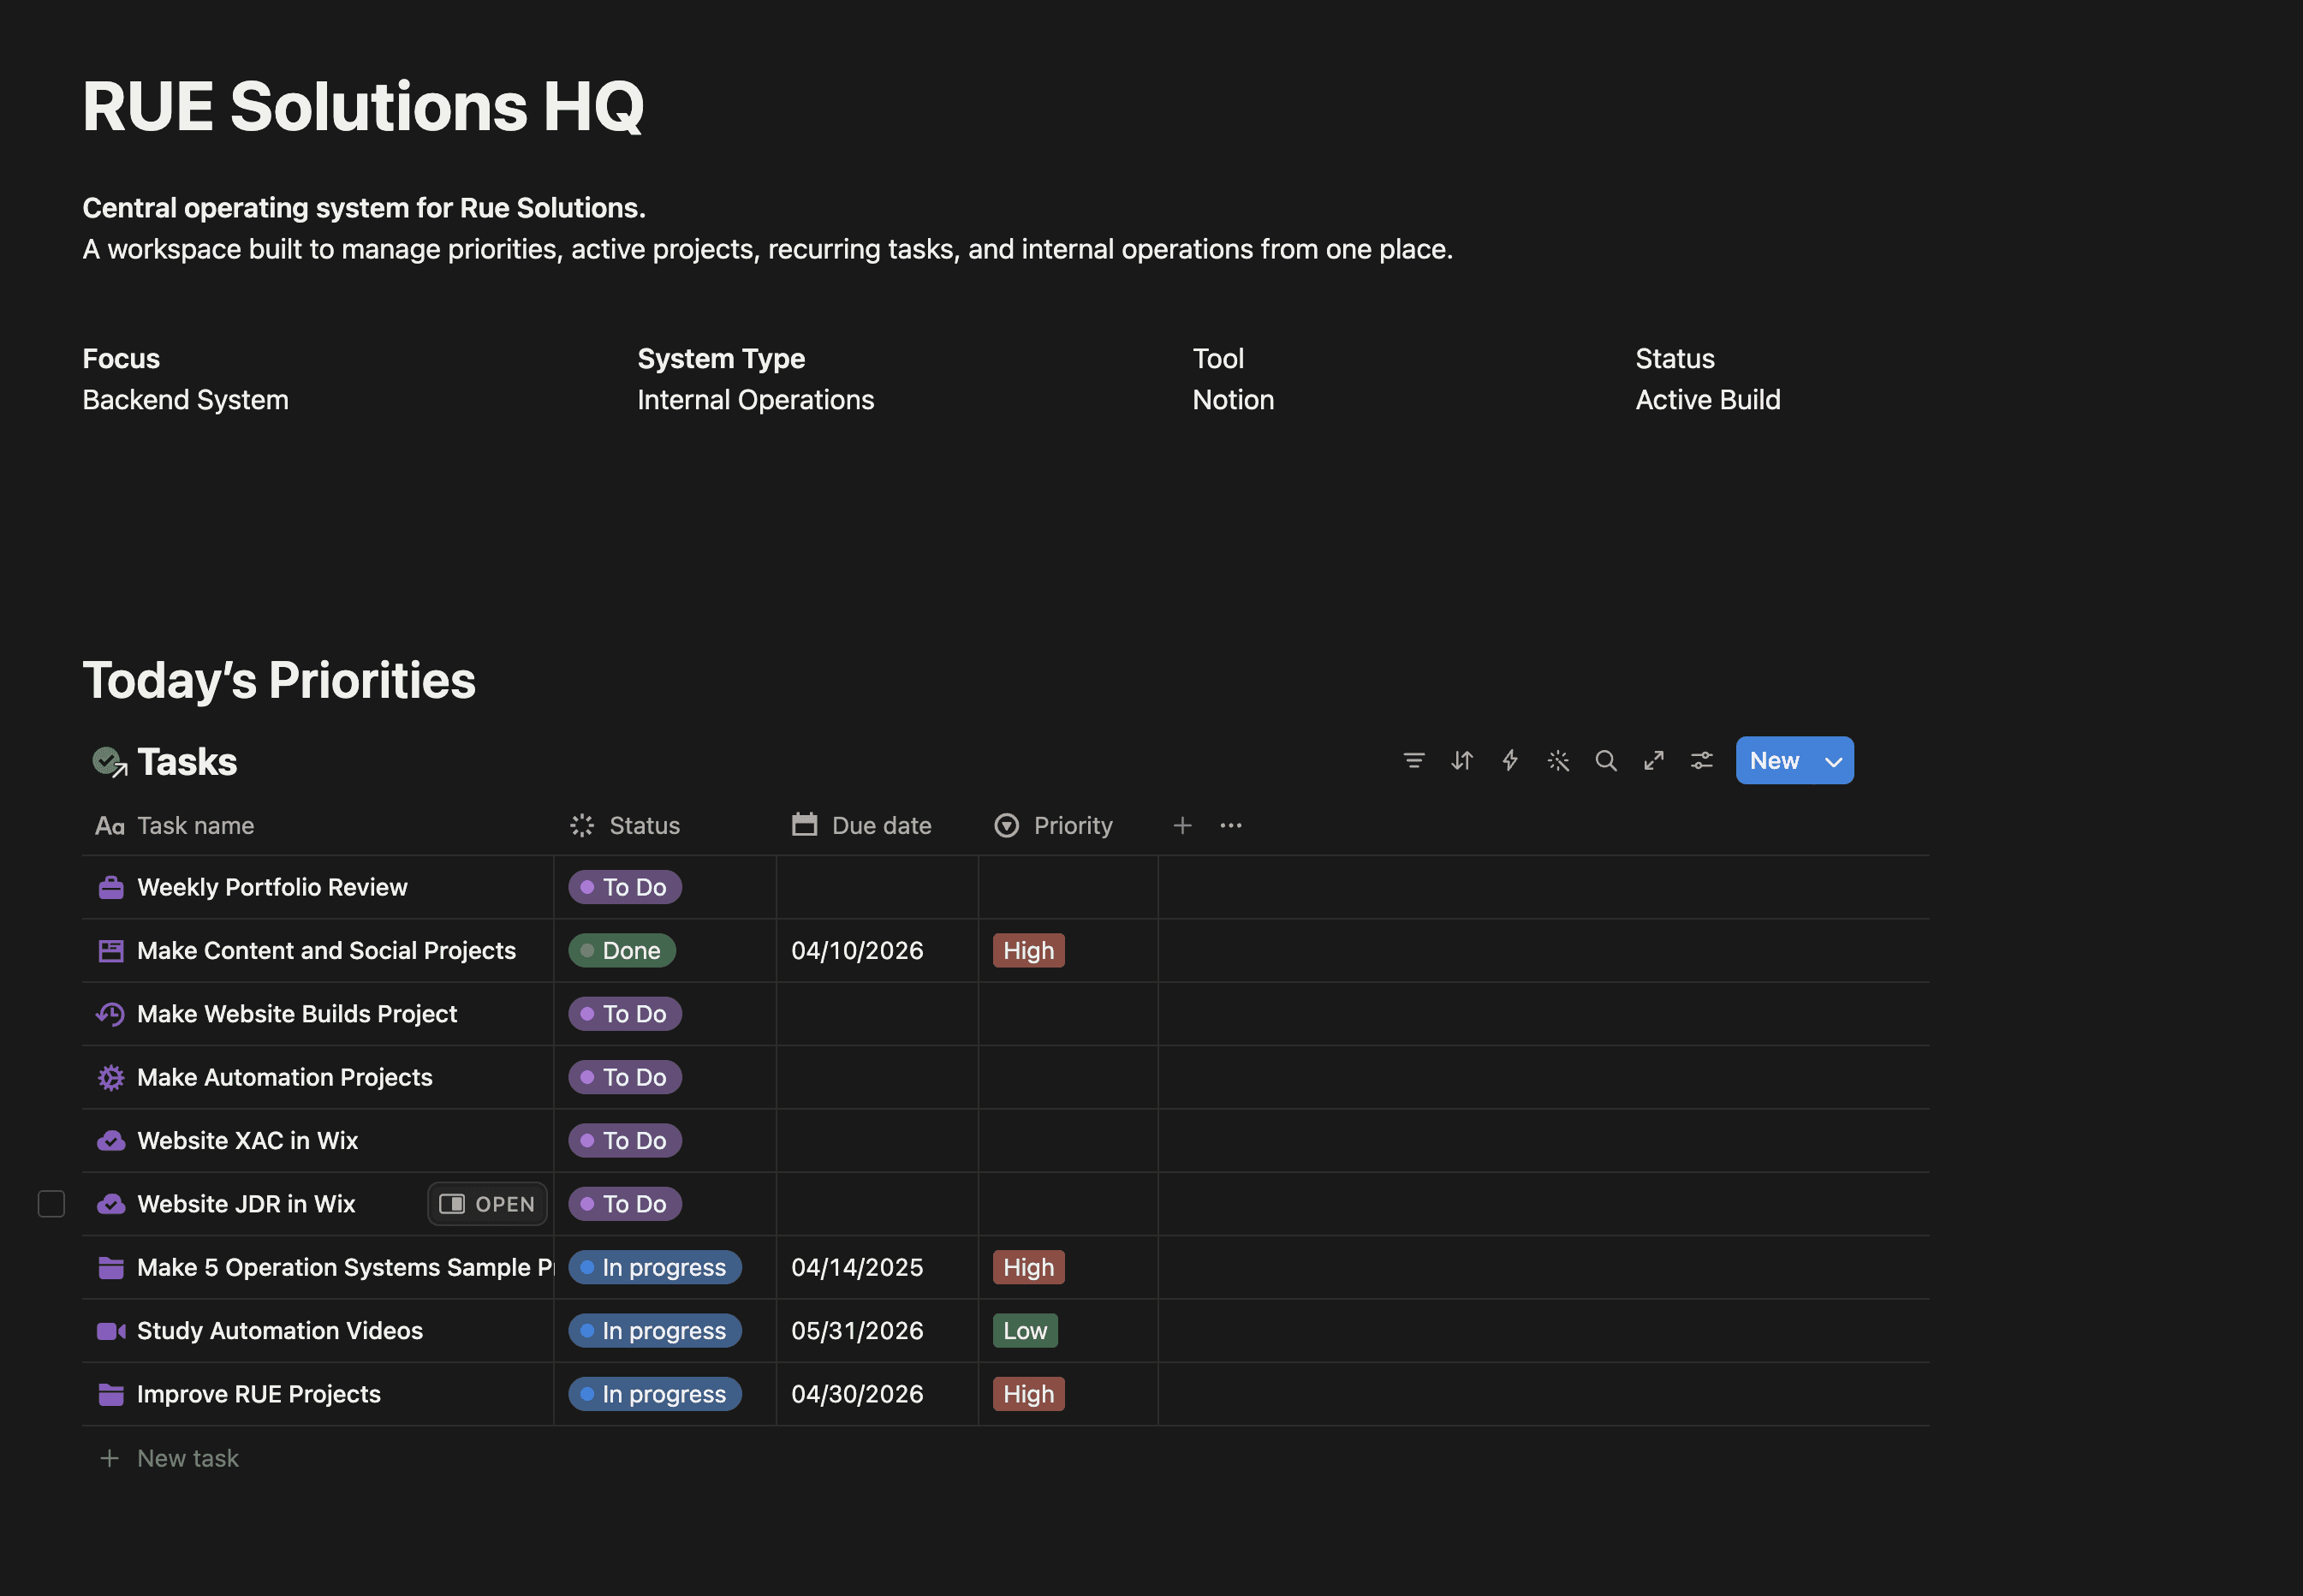Click the Due date column header
The image size is (2303, 1596).
(880, 825)
